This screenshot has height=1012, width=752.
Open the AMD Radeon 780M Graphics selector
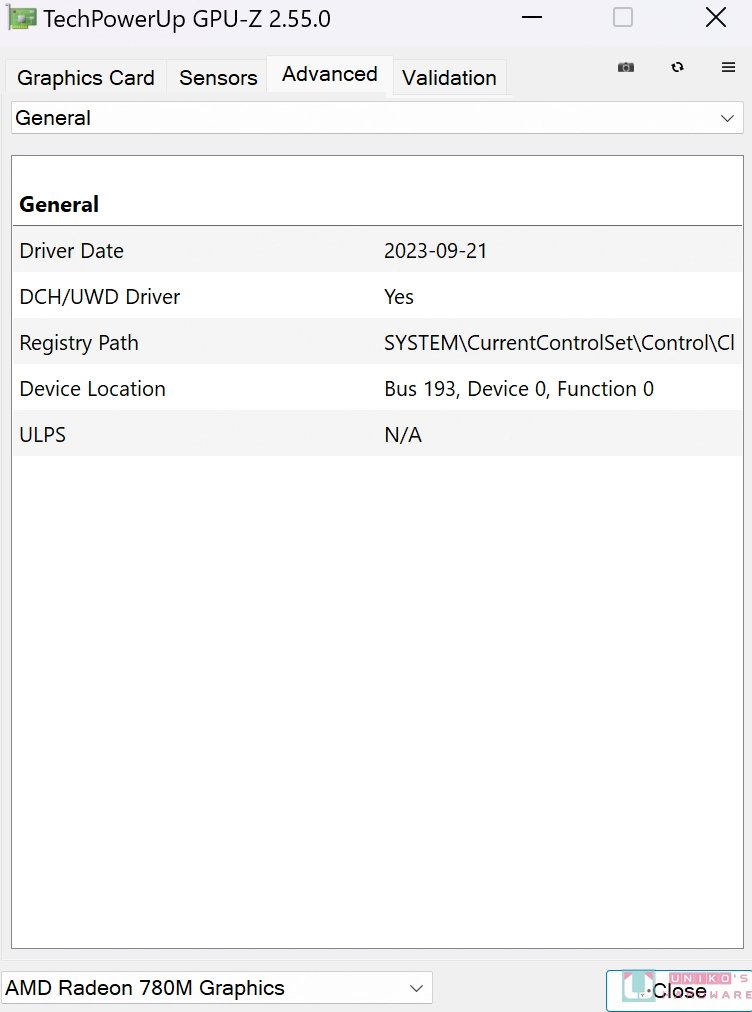point(216,988)
